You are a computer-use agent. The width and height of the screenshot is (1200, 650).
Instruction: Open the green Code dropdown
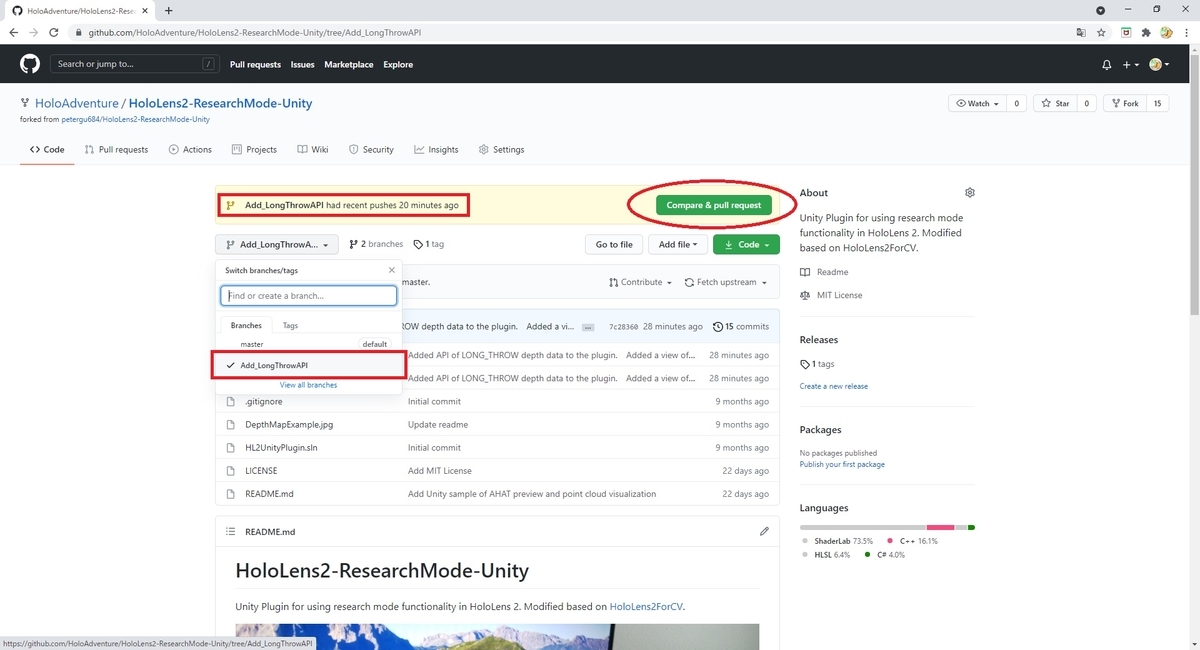pyautogui.click(x=746, y=244)
